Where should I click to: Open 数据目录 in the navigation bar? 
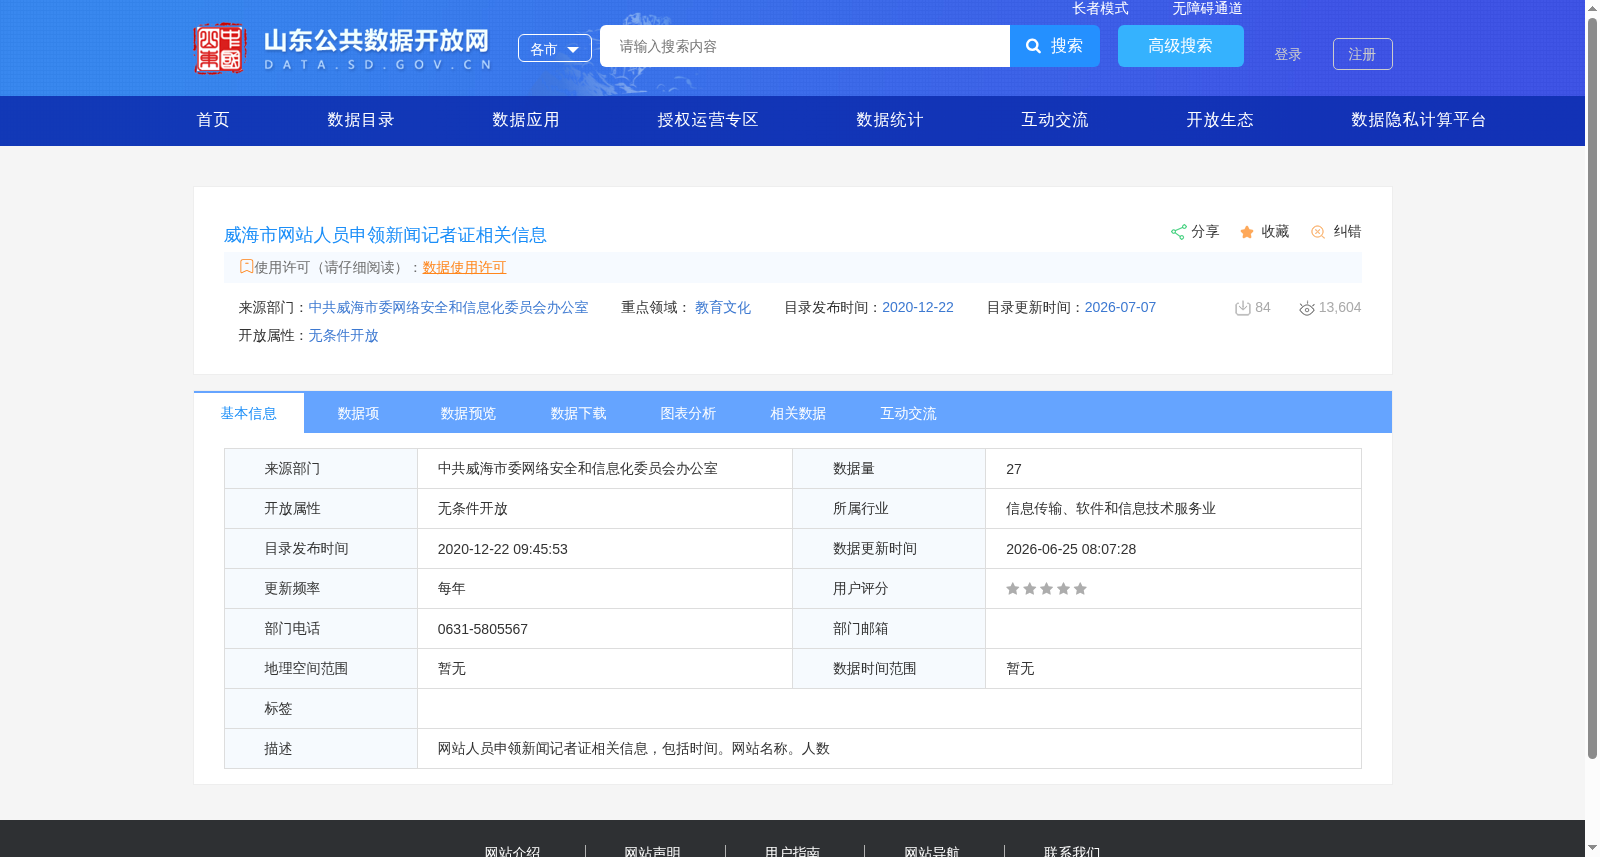[361, 120]
